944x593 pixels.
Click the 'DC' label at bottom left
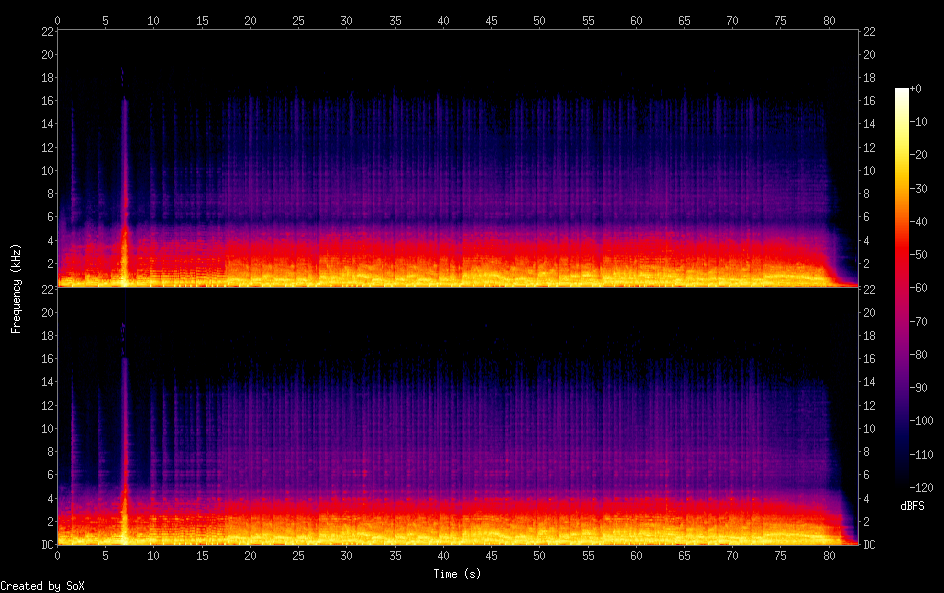(x=46, y=545)
